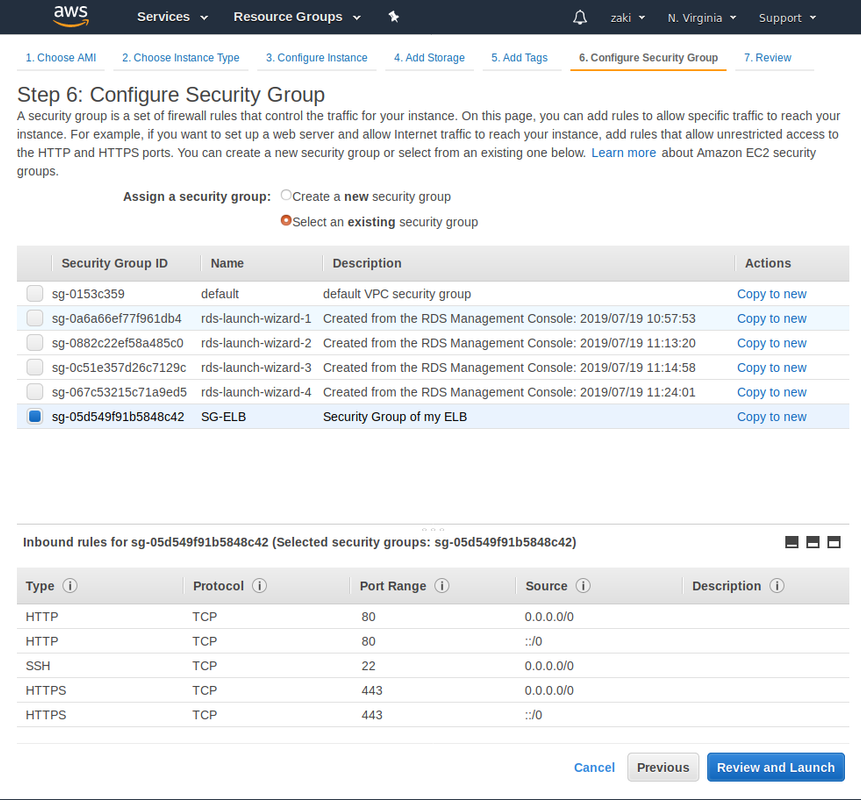The height and width of the screenshot is (800, 861).
Task: Open the pinned shortcuts pin icon
Action: click(x=393, y=16)
